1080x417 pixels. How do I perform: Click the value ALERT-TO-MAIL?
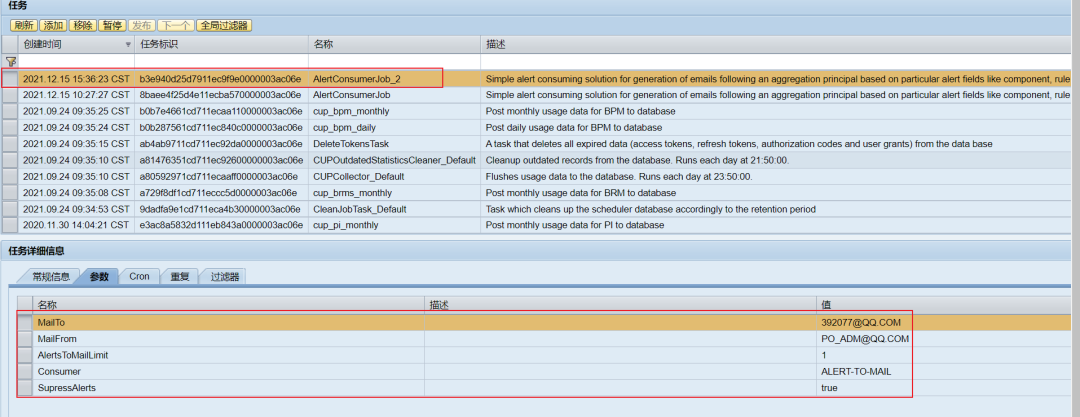tap(856, 372)
